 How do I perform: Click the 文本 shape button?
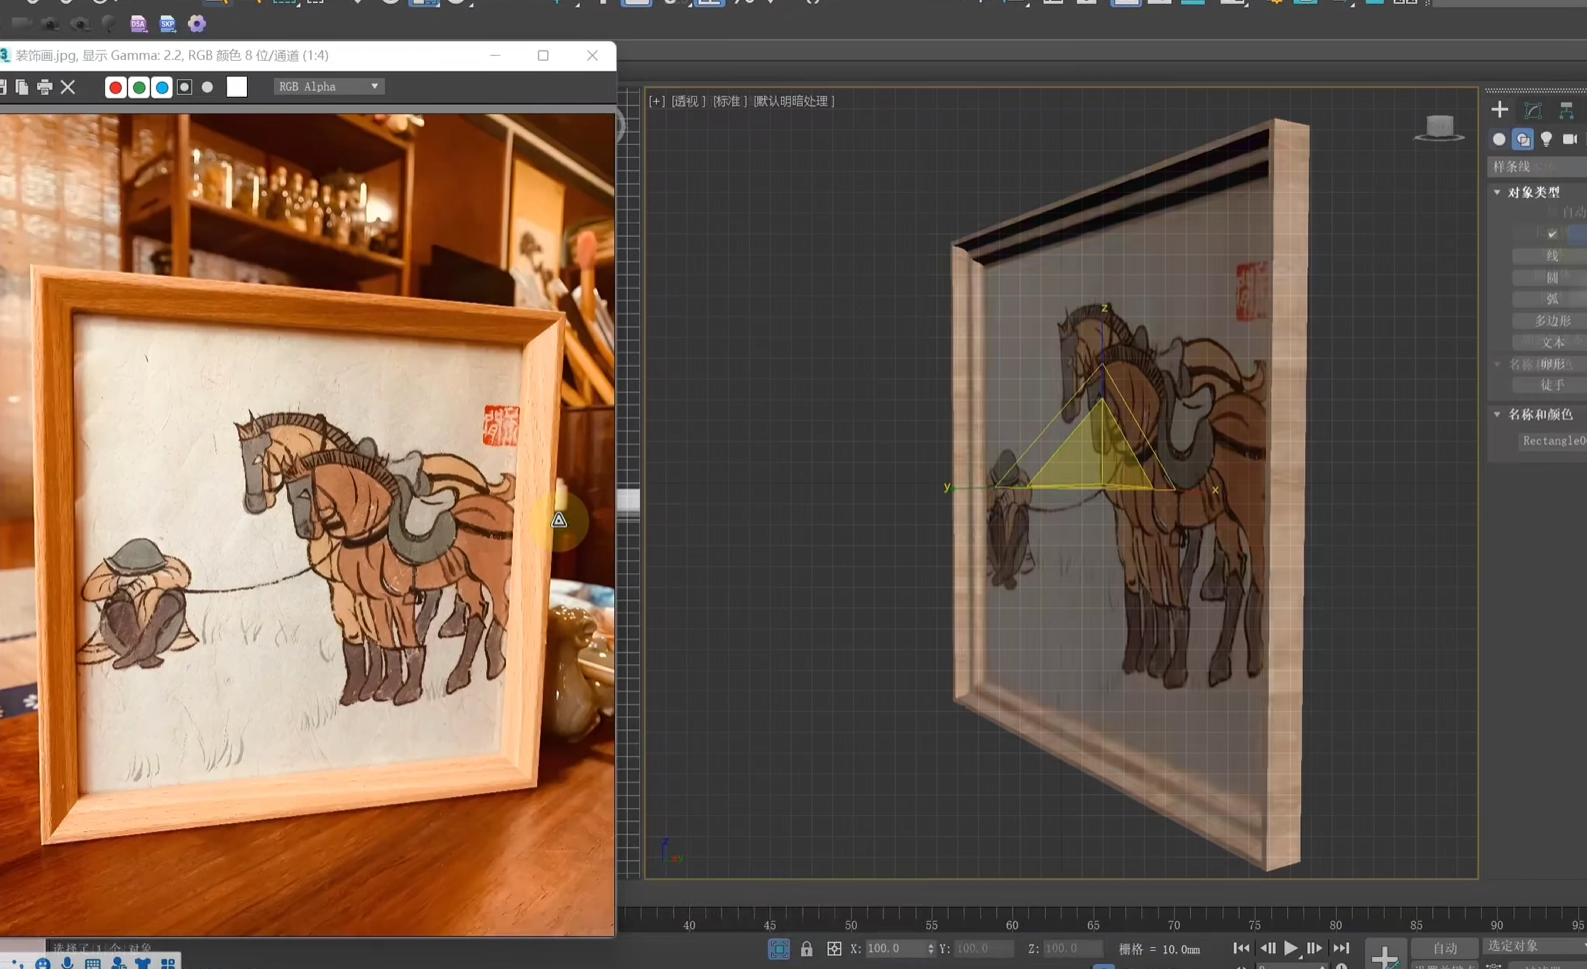[x=1552, y=342]
